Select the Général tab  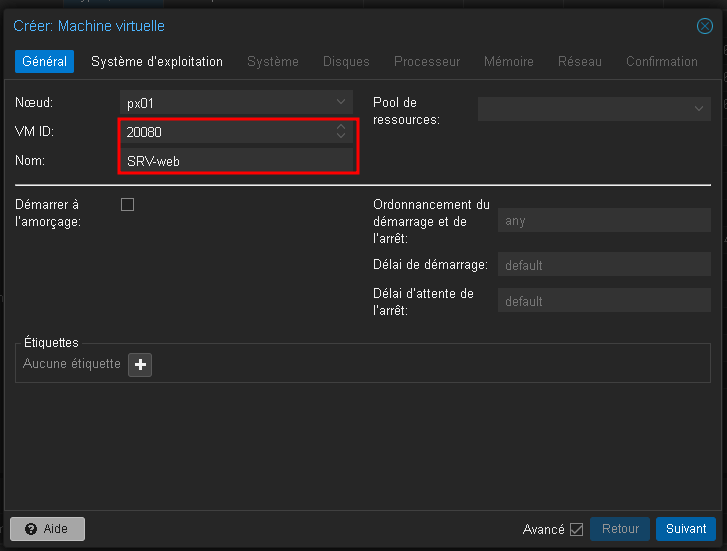(x=44, y=62)
